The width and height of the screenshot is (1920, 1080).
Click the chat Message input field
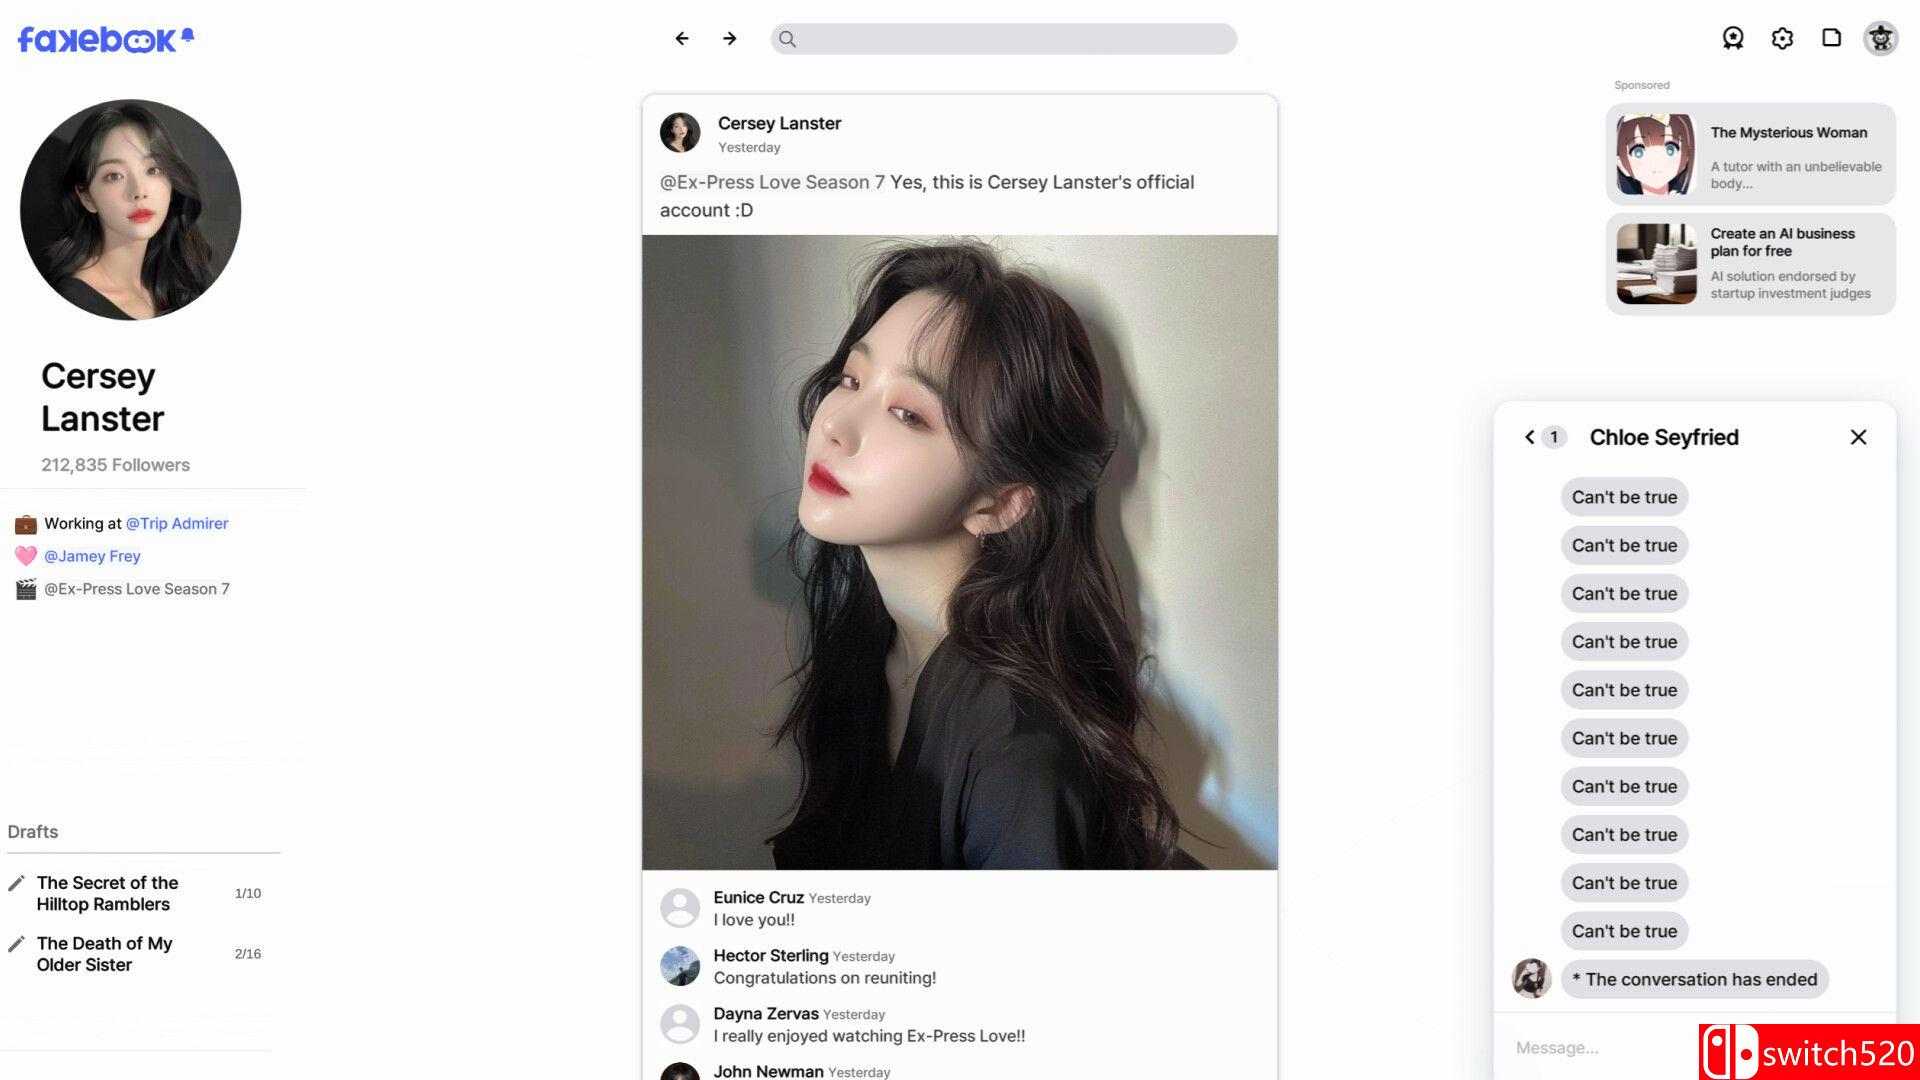[x=1600, y=1048]
